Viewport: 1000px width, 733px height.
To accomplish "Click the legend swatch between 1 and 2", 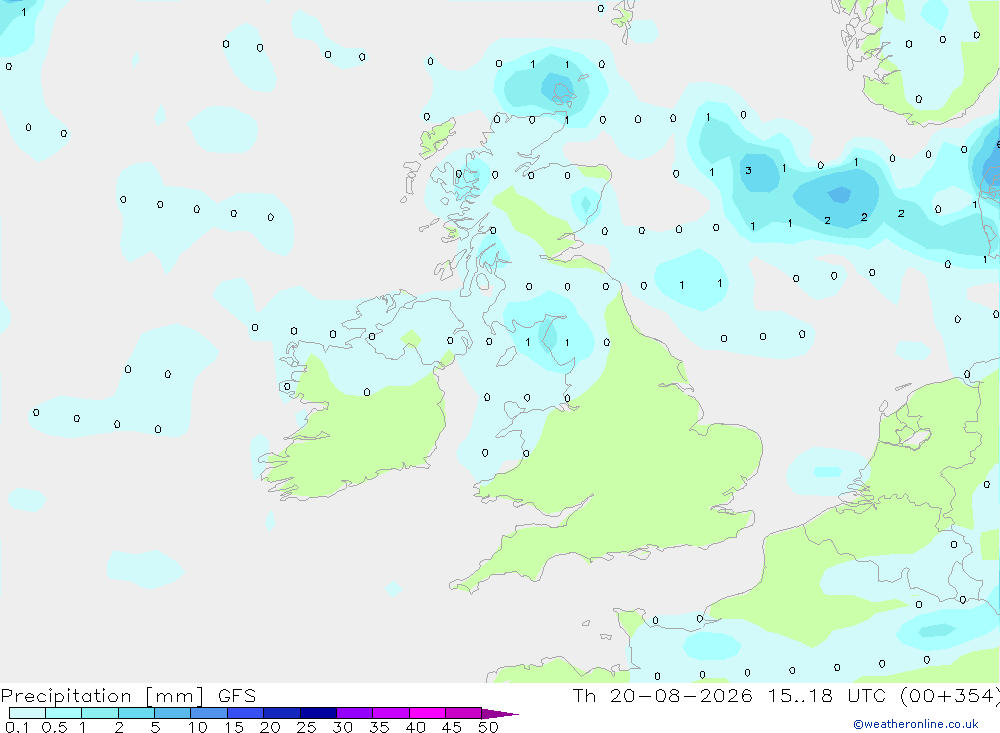I will pyautogui.click(x=100, y=713).
